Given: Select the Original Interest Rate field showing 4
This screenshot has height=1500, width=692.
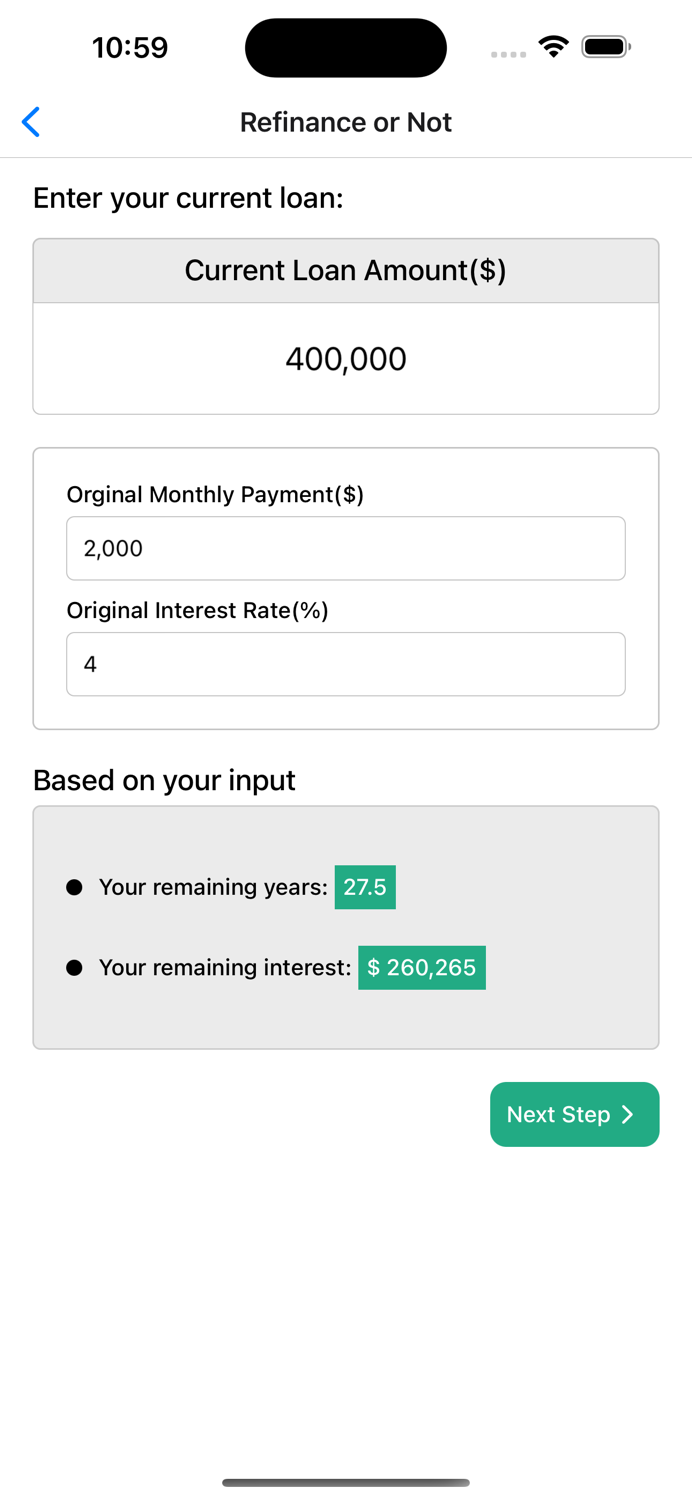Looking at the screenshot, I should 346,664.
